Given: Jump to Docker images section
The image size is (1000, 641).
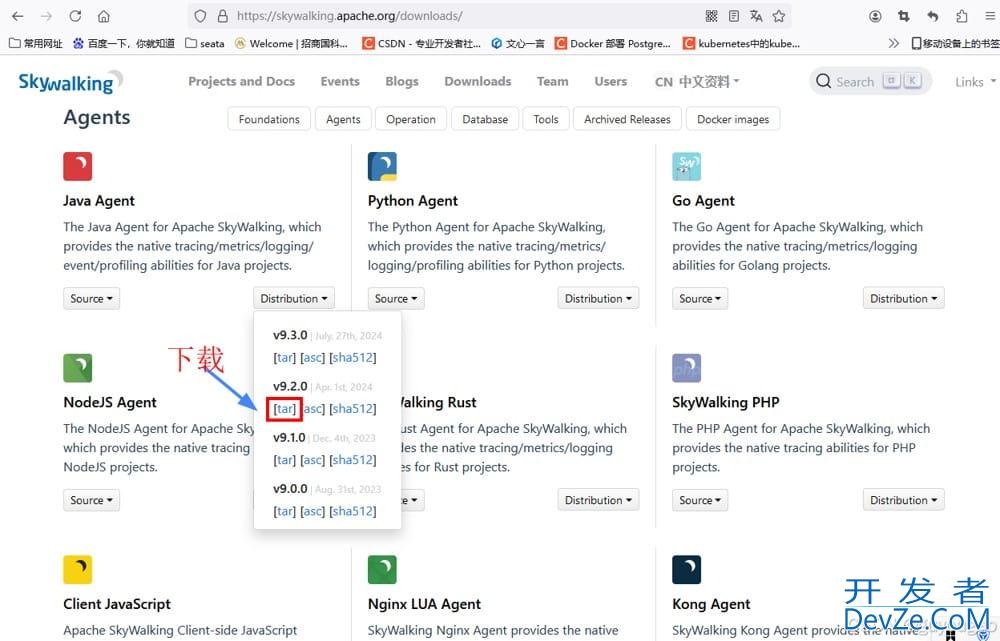Looking at the screenshot, I should (733, 119).
